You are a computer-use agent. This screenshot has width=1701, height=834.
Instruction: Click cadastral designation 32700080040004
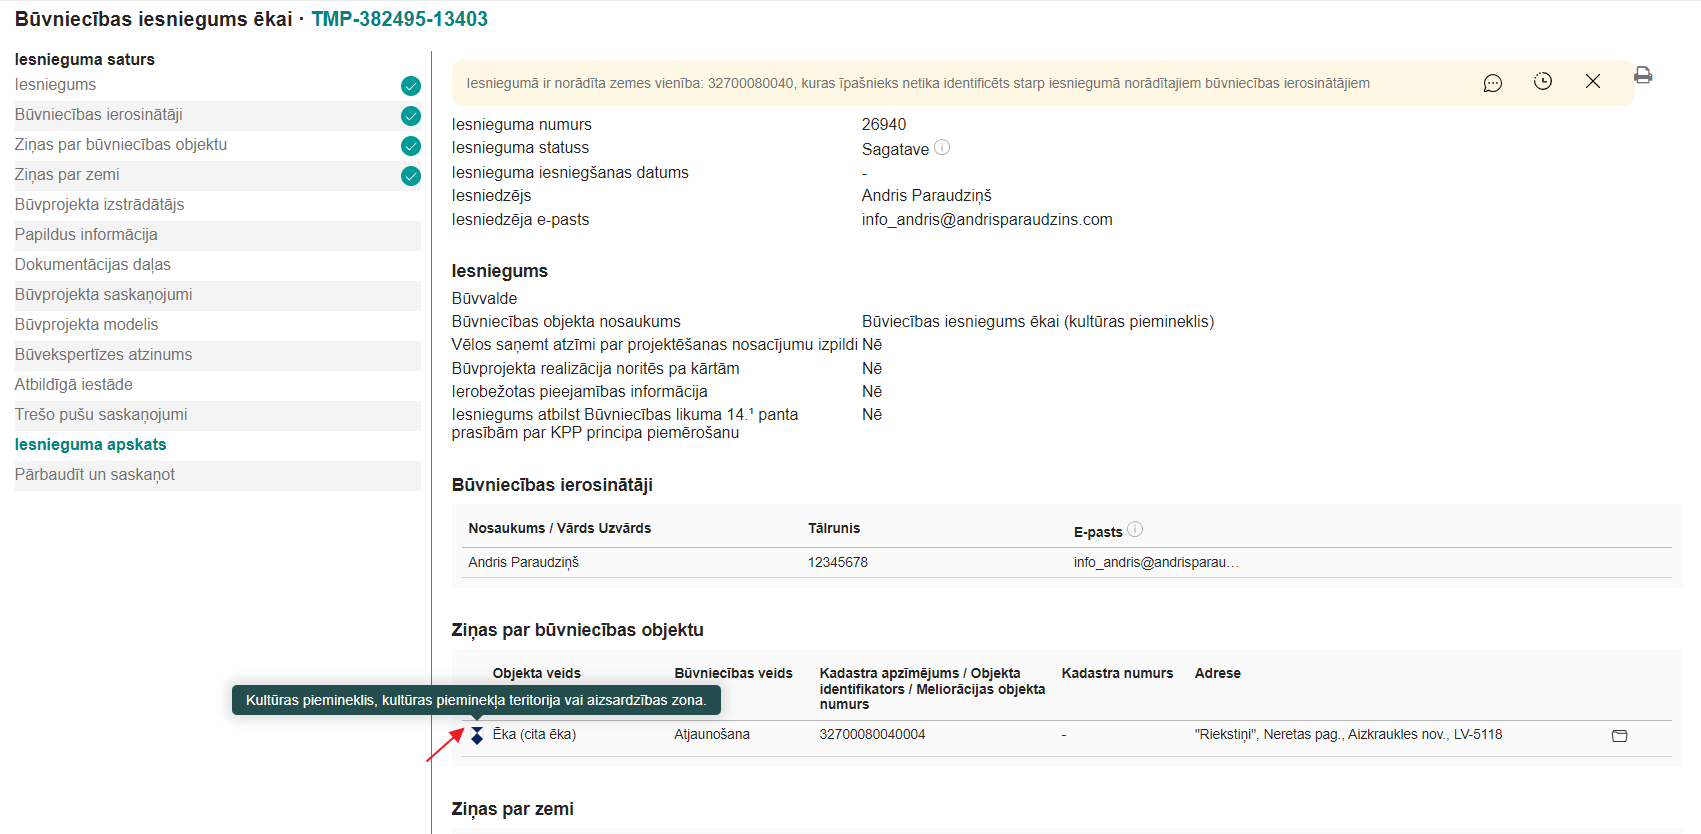(x=872, y=734)
